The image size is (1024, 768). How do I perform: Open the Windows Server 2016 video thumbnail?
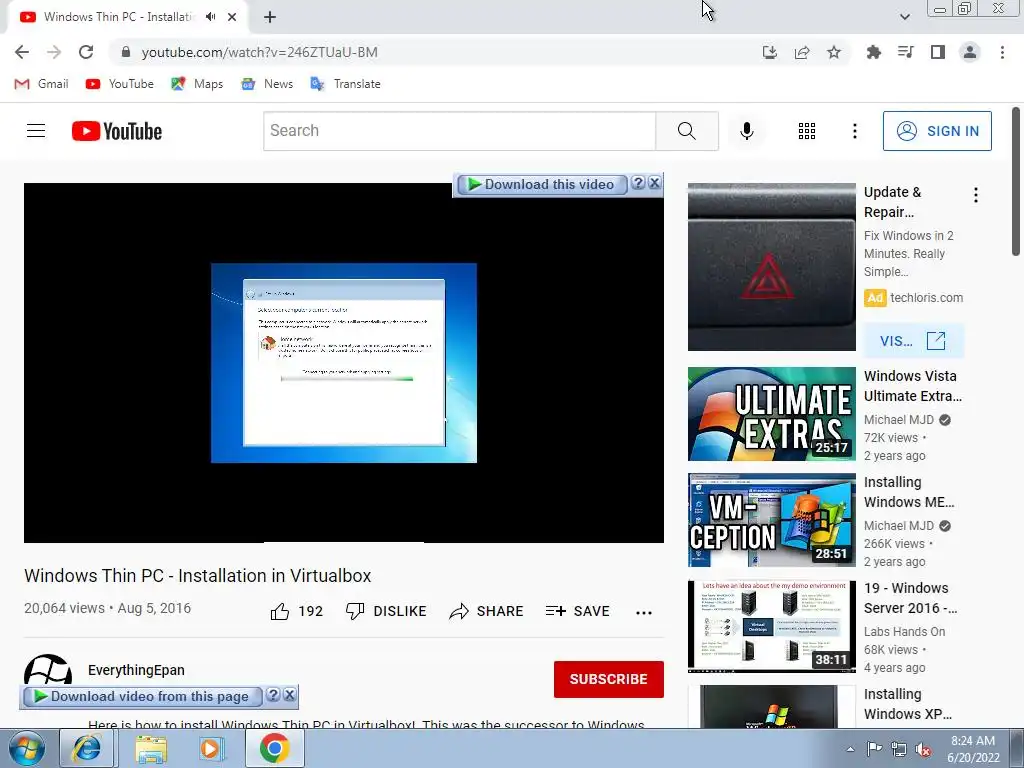tap(772, 626)
